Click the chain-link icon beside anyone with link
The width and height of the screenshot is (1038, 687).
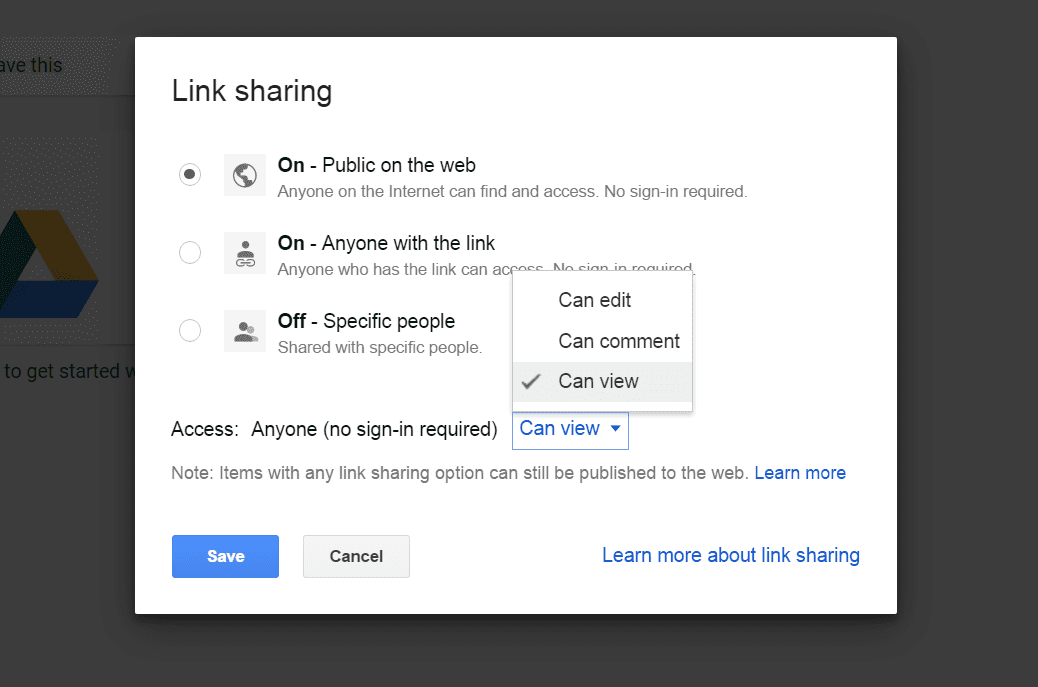244,252
